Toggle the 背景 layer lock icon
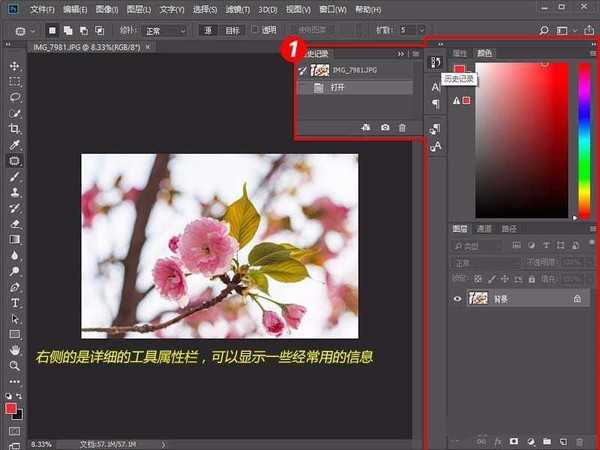Image resolution: width=600 pixels, height=450 pixels. click(577, 298)
